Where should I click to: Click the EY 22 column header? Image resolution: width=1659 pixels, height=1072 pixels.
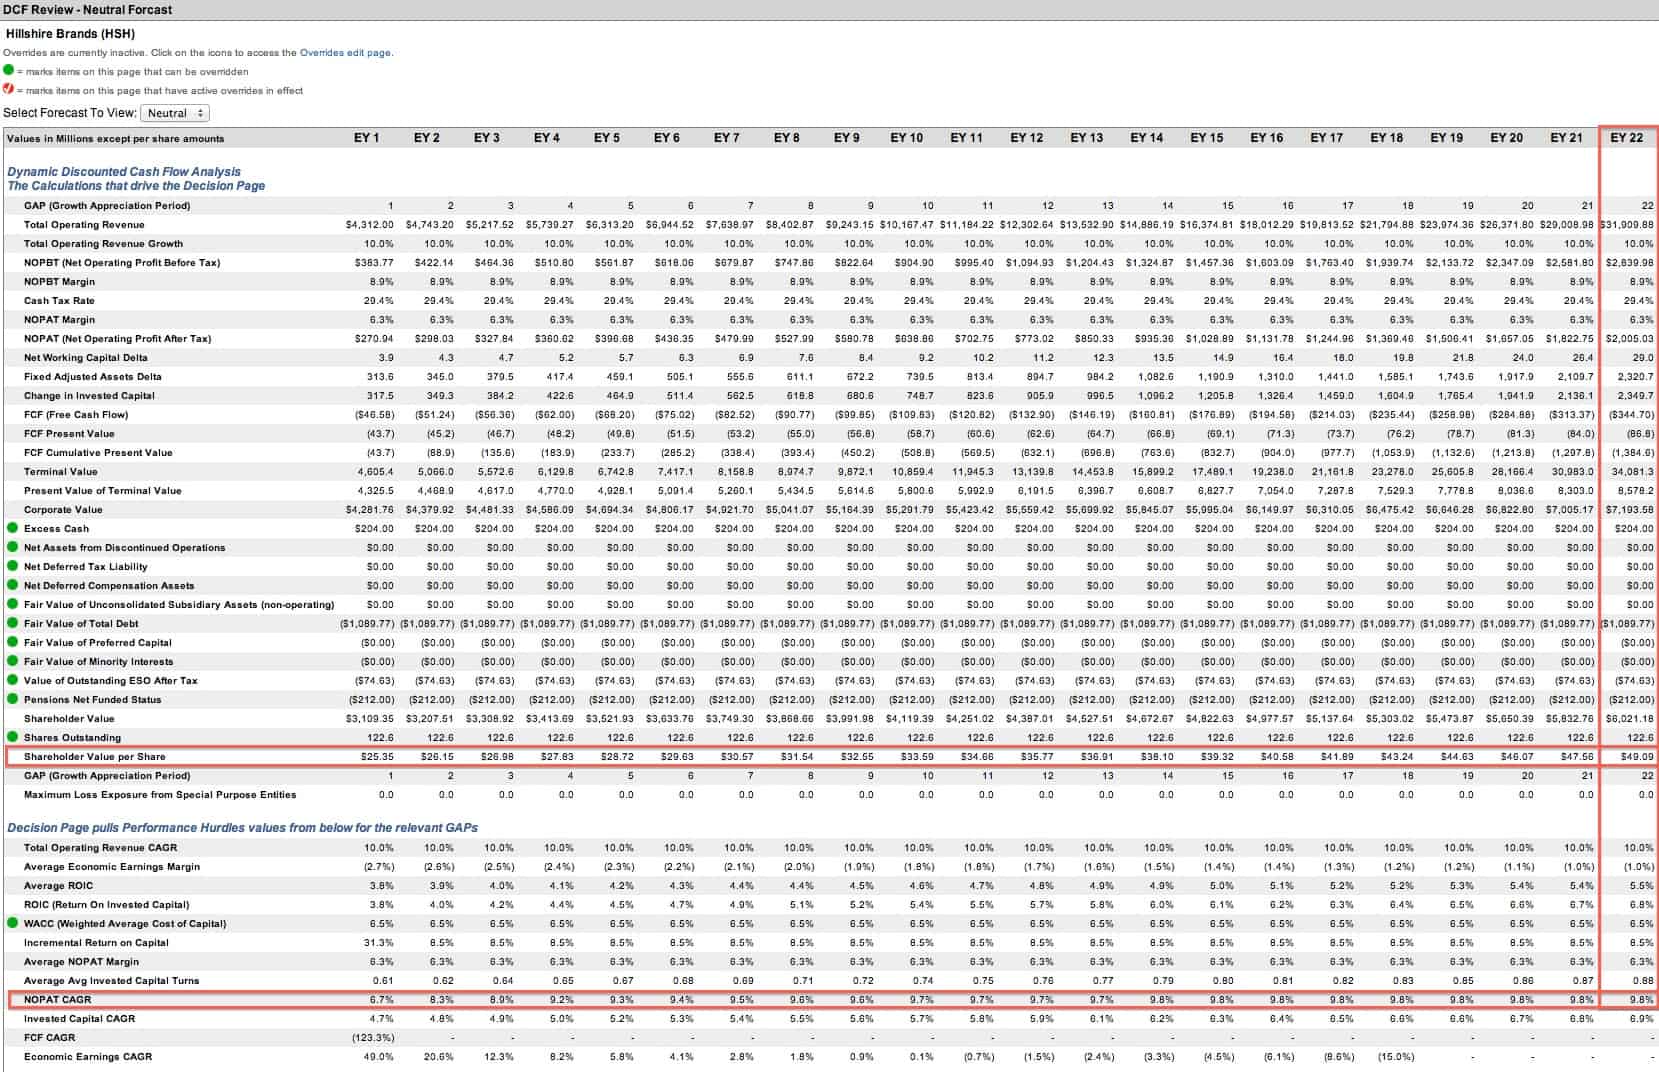click(x=1627, y=138)
